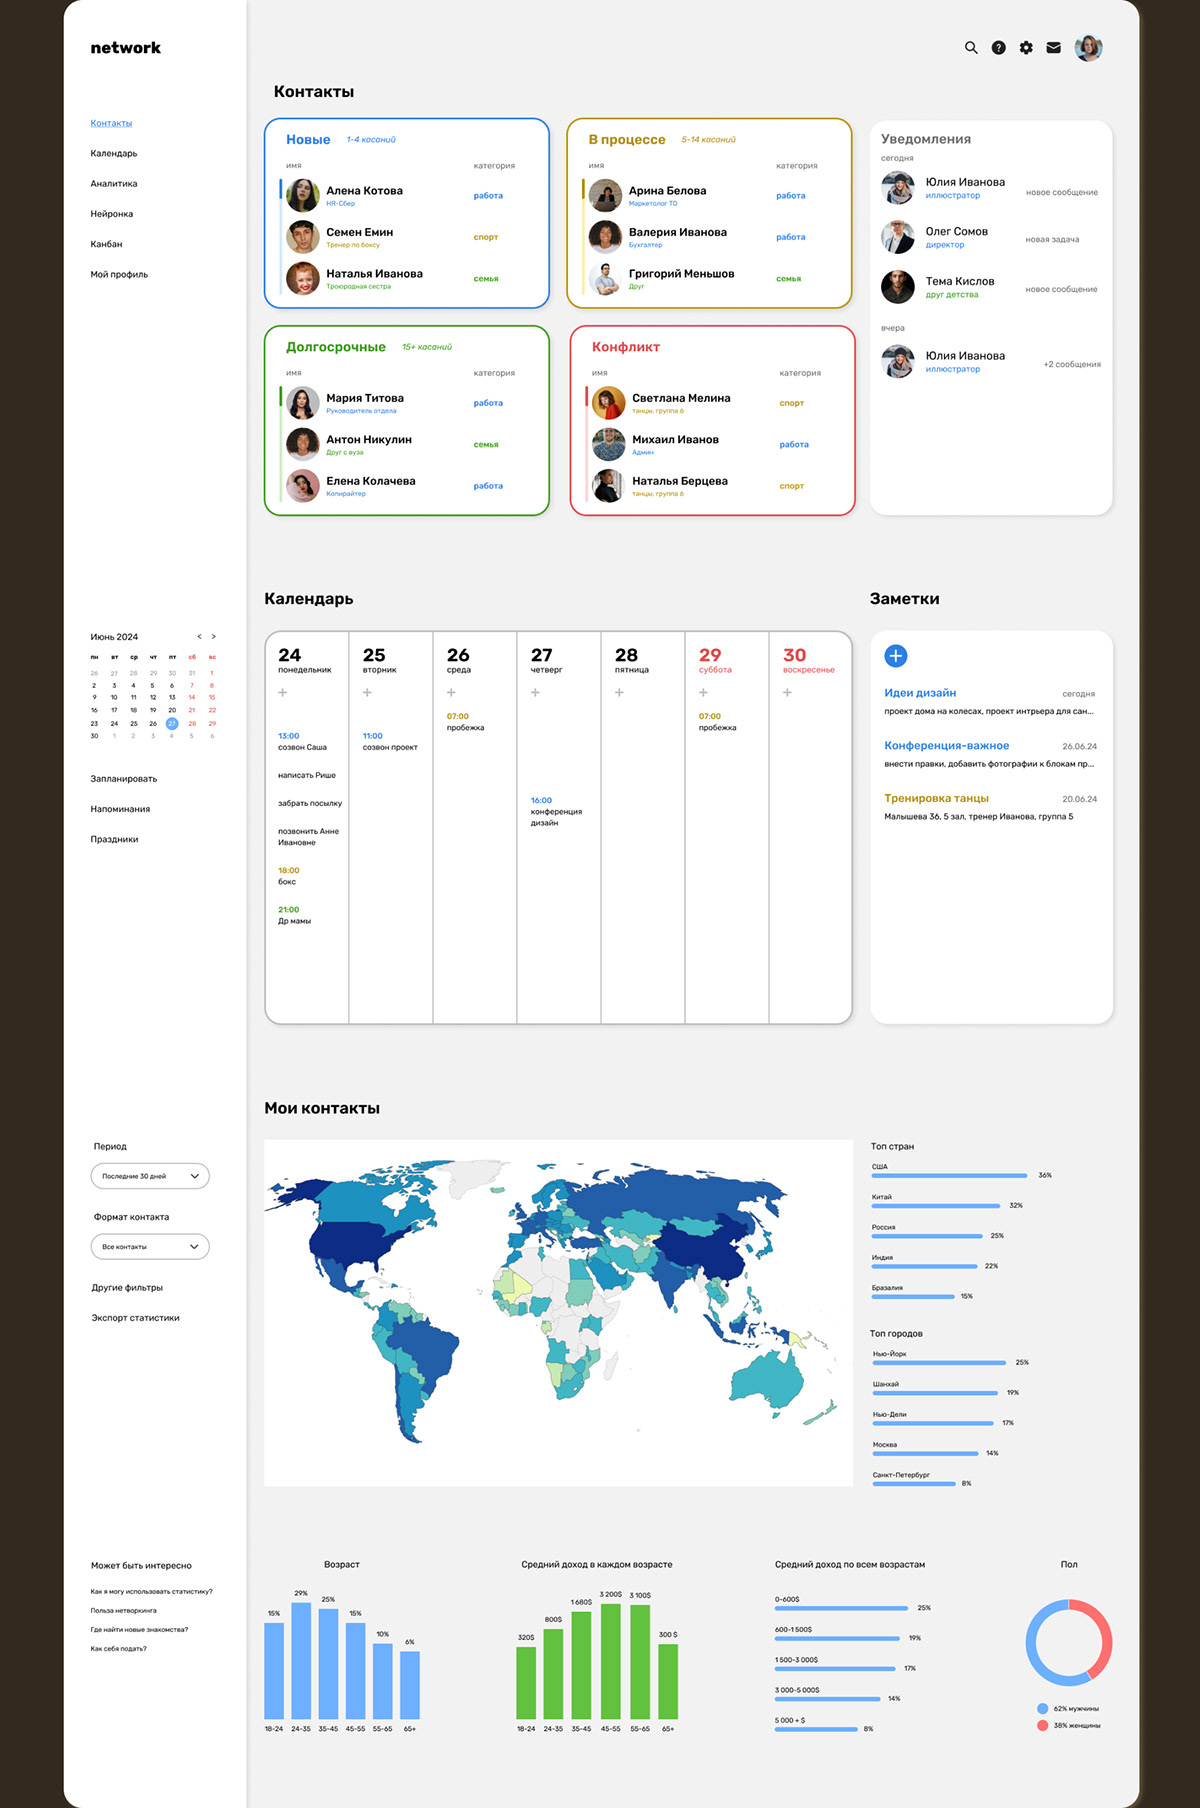Open the 'Идеи дизайн' note

(x=920, y=693)
